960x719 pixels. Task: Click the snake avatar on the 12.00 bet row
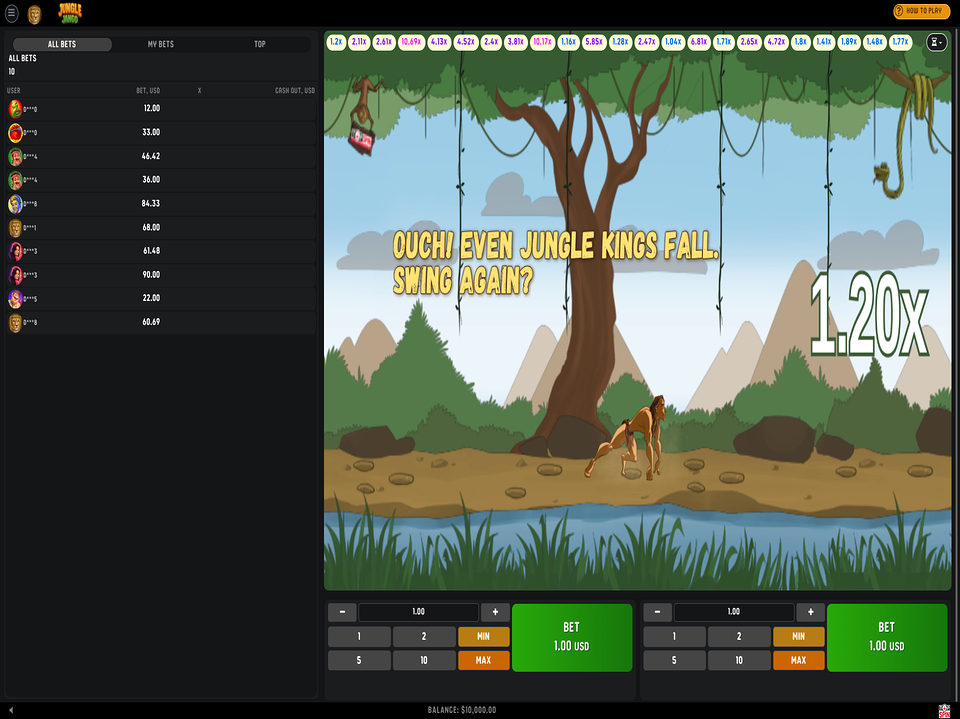point(15,109)
